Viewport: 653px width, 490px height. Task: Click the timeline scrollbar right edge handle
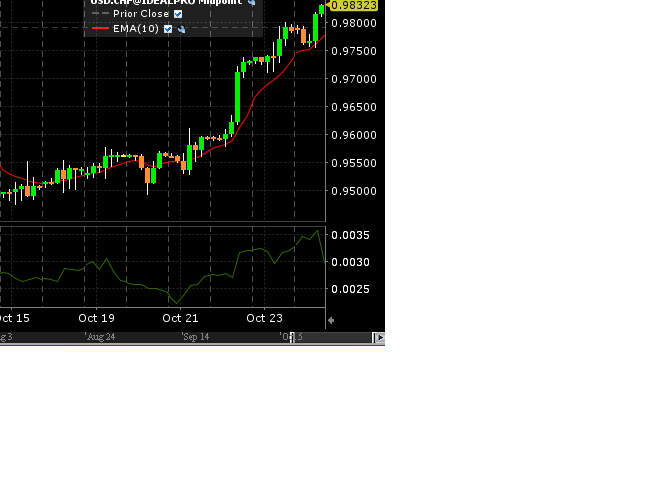pyautogui.click(x=373, y=338)
